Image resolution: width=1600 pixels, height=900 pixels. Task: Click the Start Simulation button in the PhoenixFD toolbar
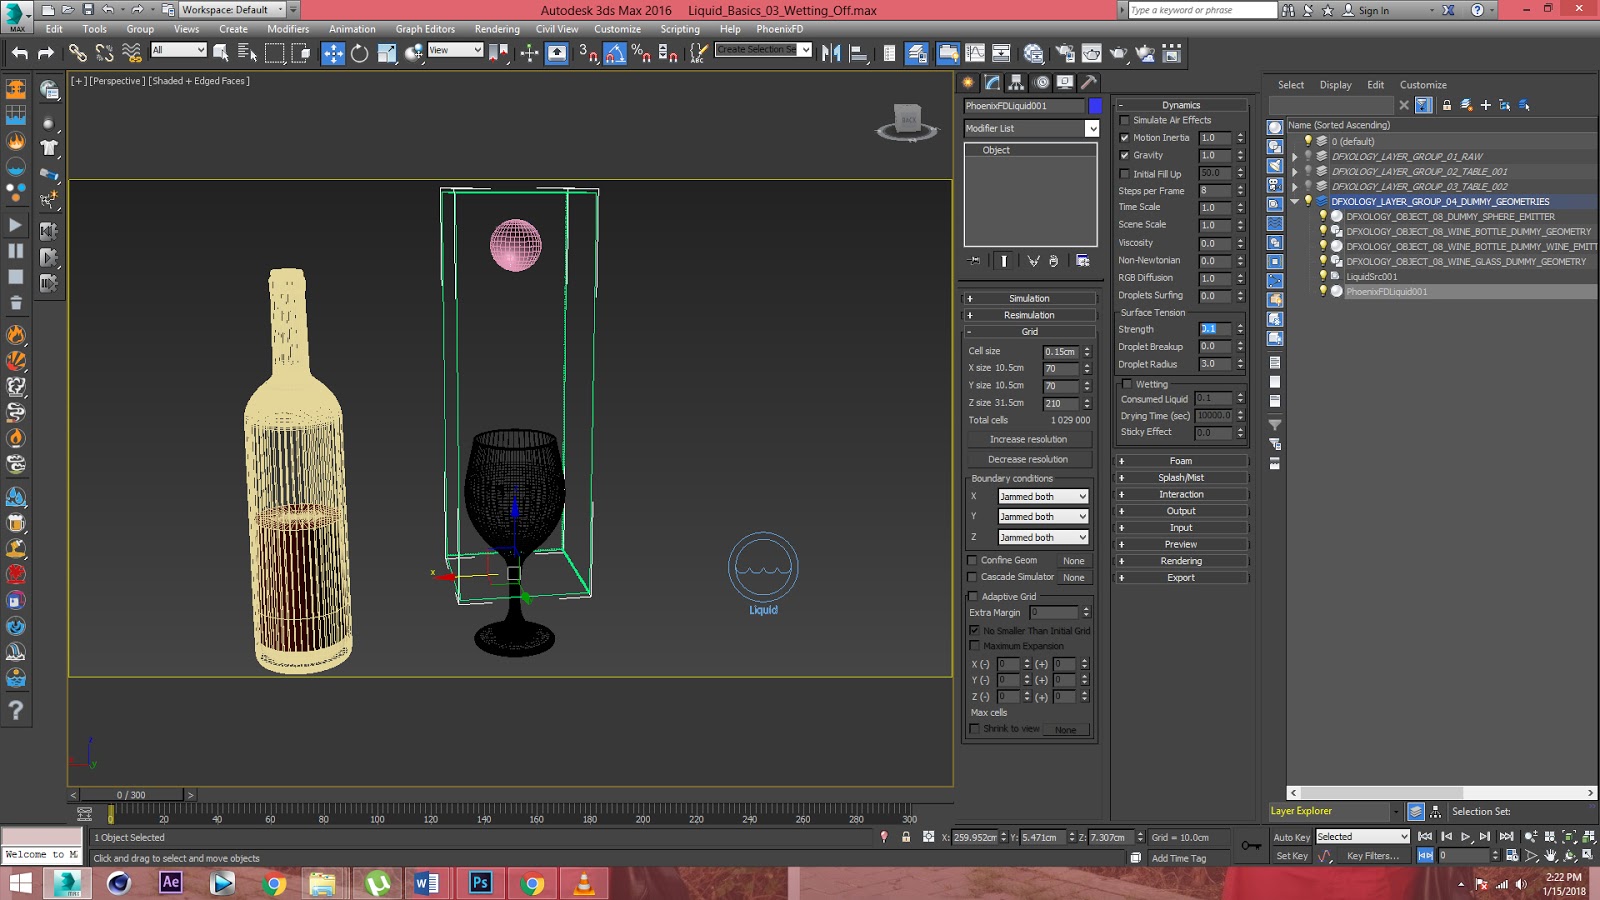pos(16,225)
